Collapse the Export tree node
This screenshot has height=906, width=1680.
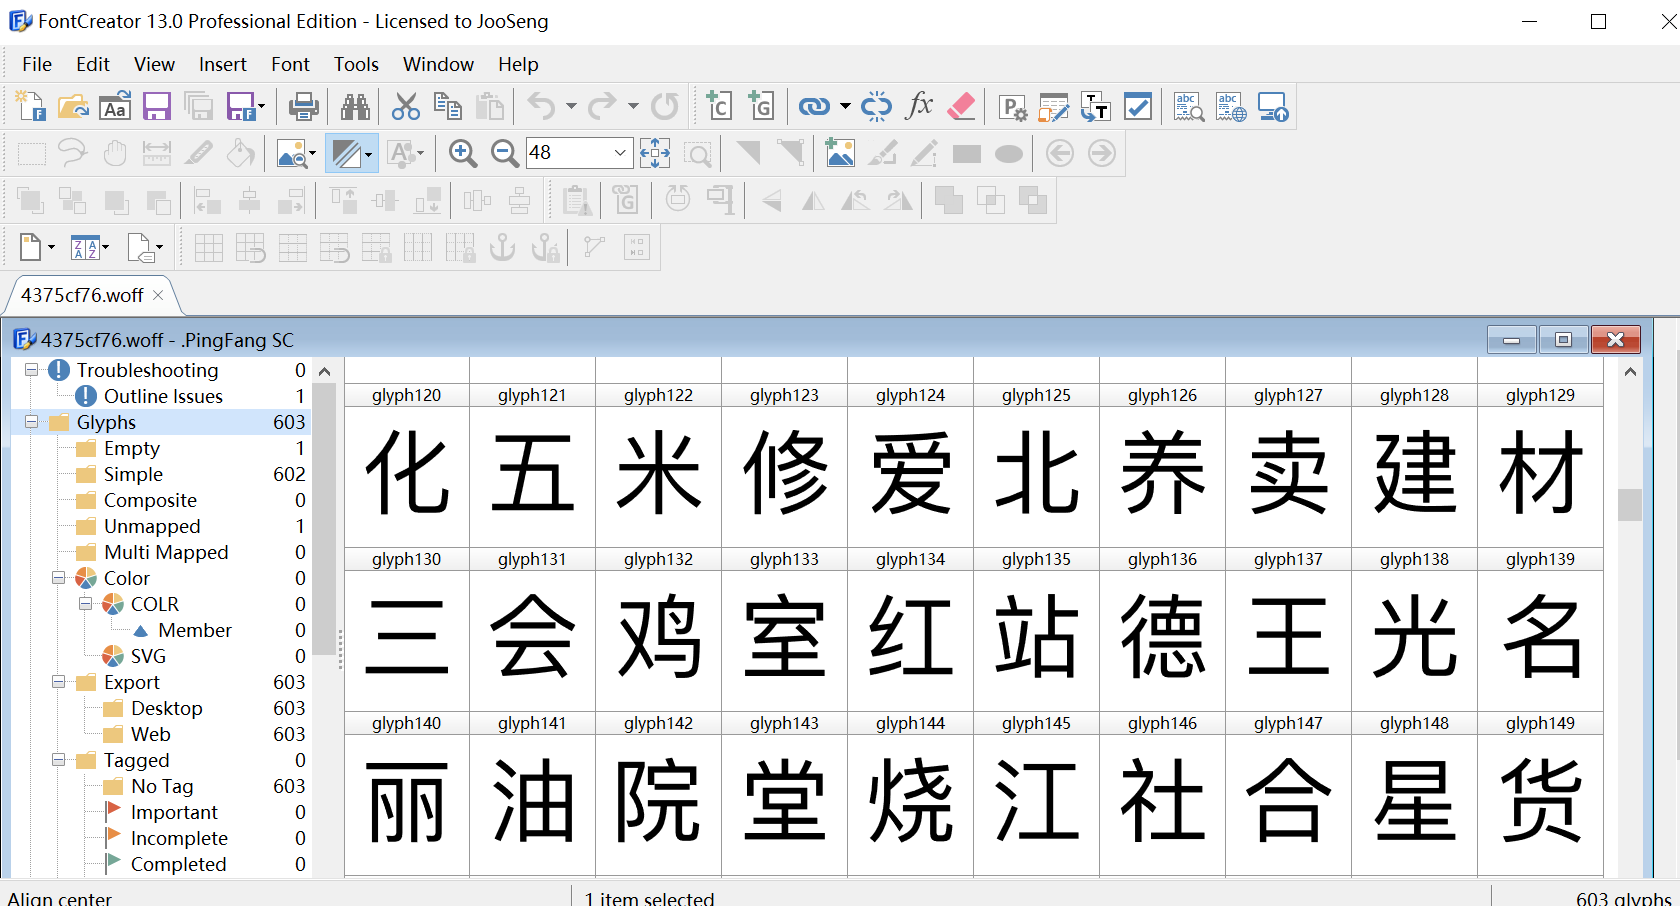(58, 682)
